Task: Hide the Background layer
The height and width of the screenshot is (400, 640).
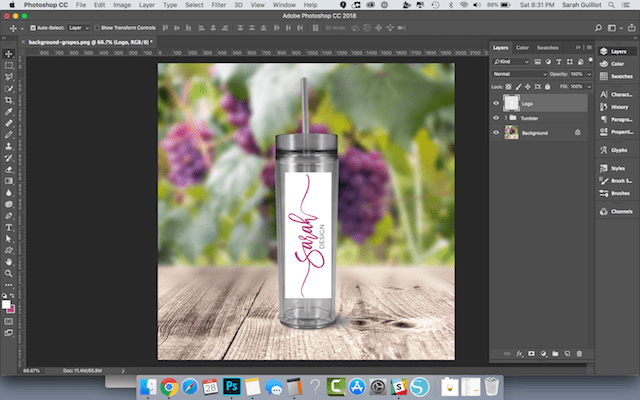Action: pyautogui.click(x=496, y=132)
